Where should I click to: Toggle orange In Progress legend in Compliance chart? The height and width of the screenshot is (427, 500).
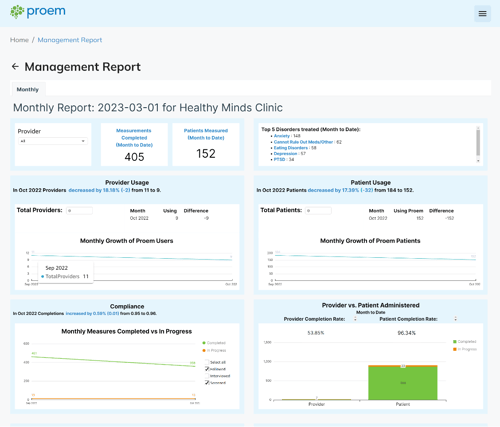tap(214, 351)
